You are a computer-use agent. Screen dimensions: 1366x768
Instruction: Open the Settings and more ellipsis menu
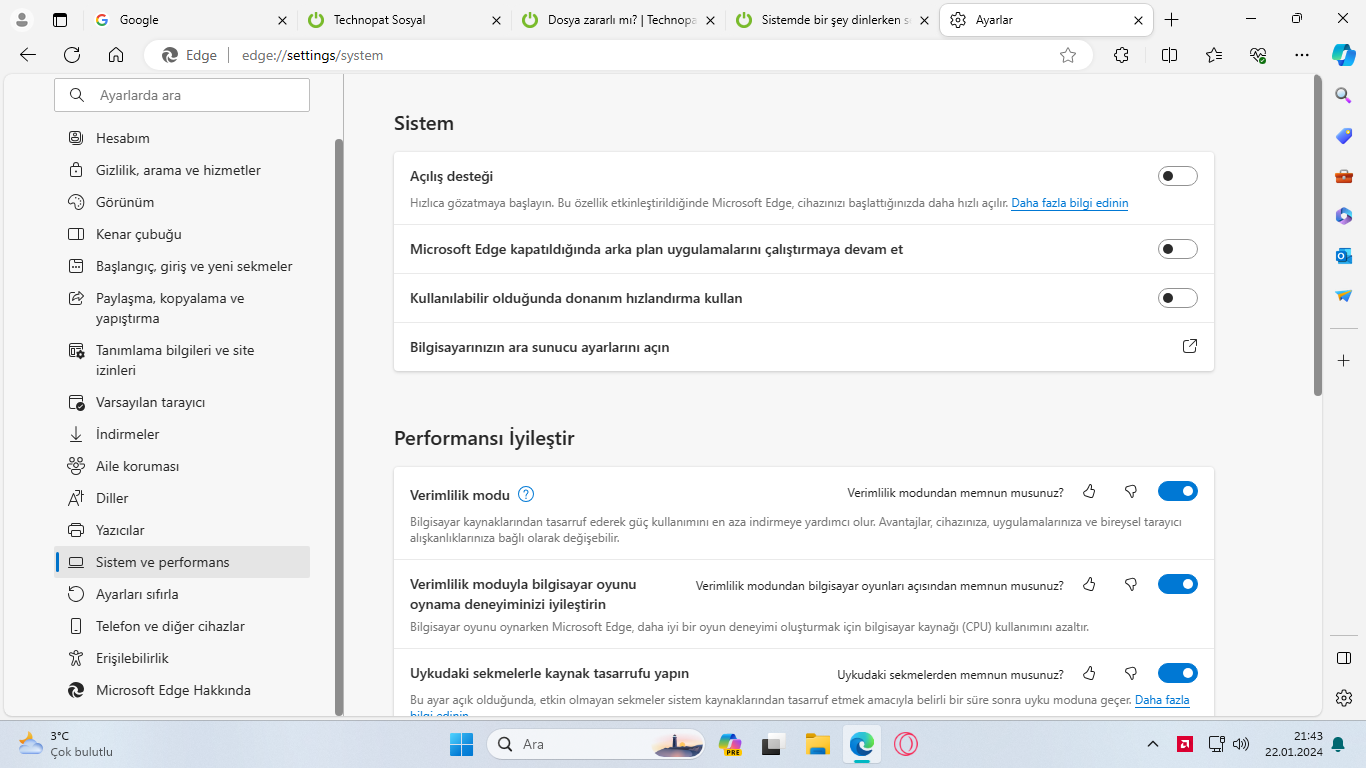tap(1301, 56)
